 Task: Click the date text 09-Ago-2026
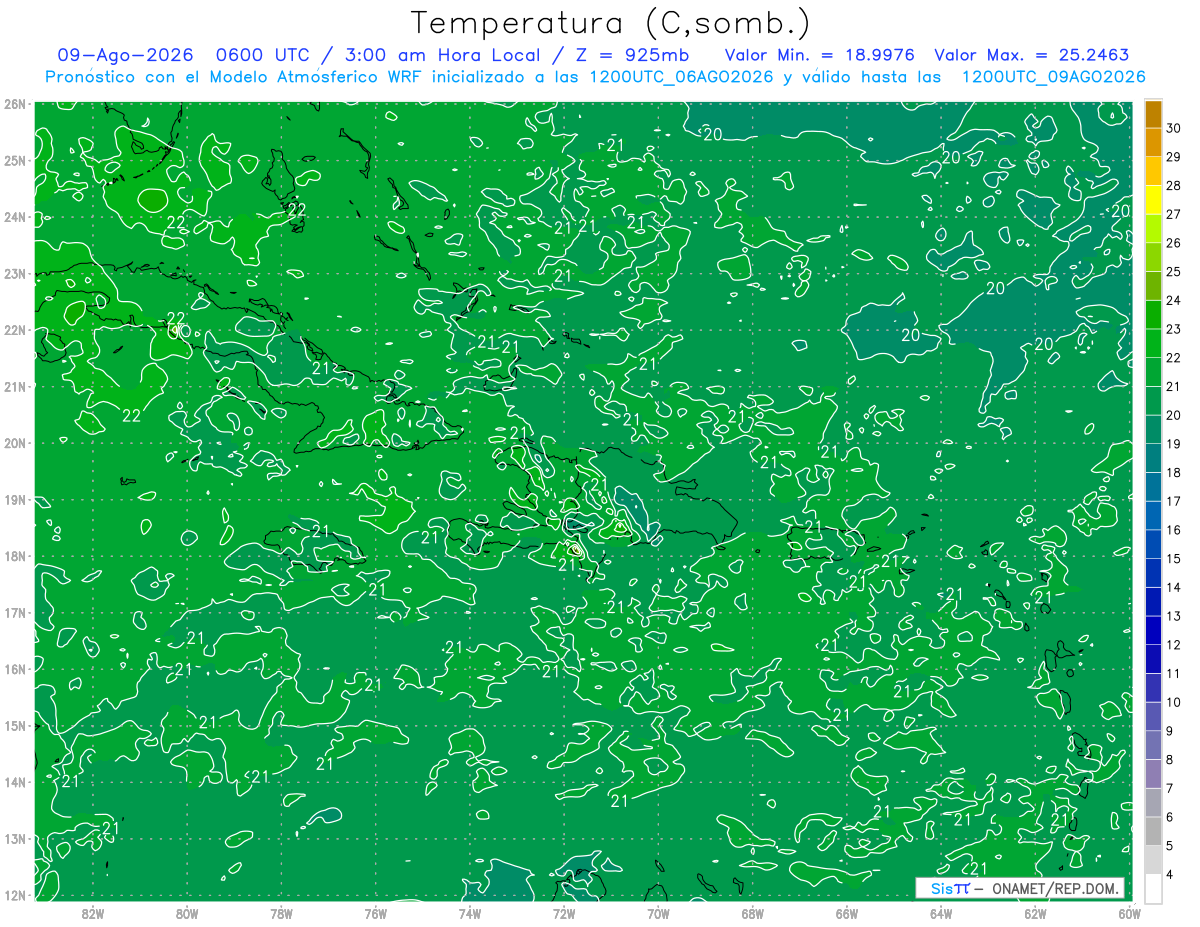(126, 55)
